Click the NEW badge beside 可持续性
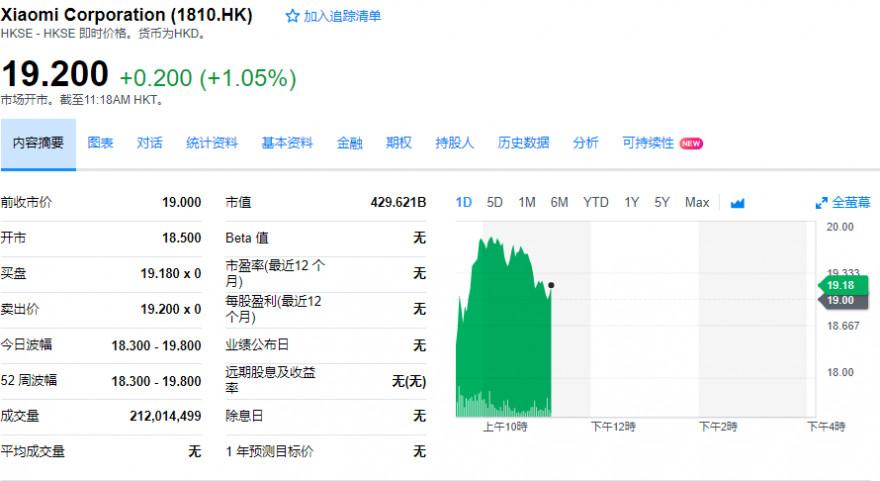Screen dimensions: 880x481 pos(691,144)
